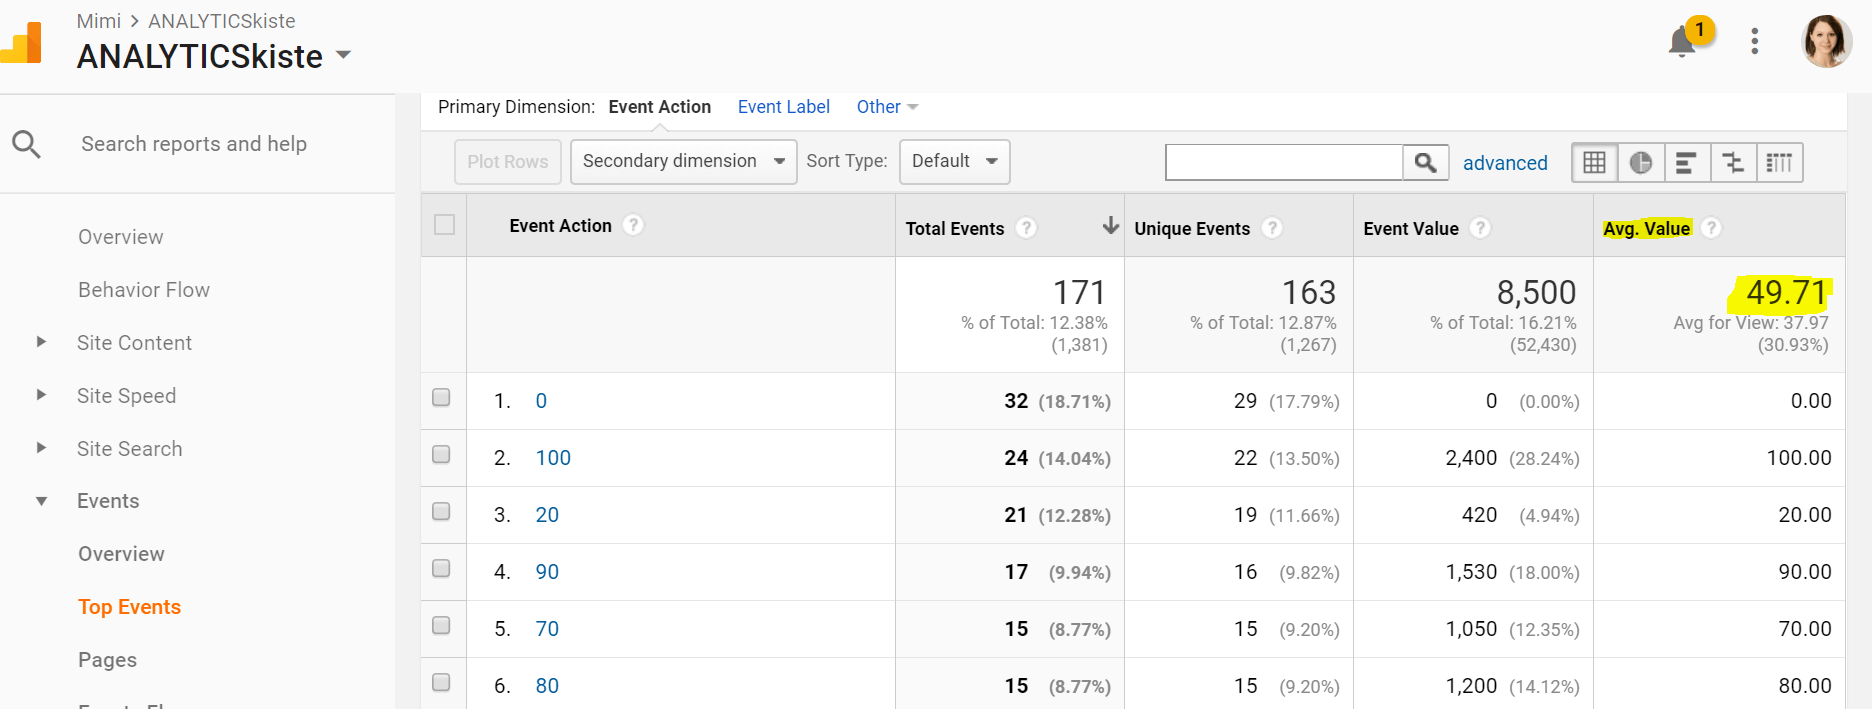Viewport: 1872px width, 709px height.
Task: Switch to the data table view
Action: click(x=1595, y=162)
